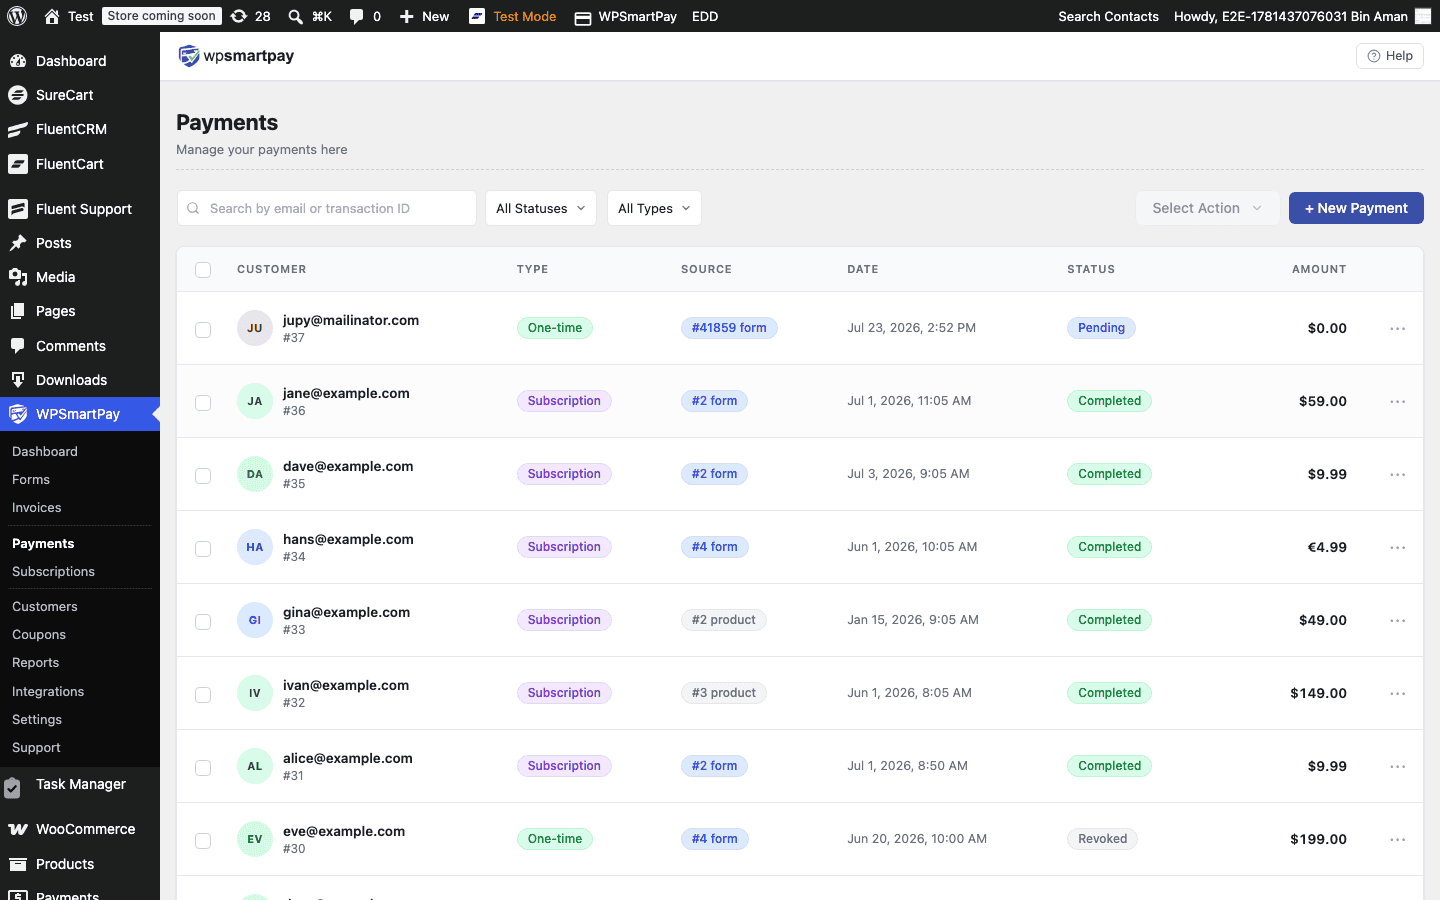Open the three-dot menu for jupy@mailinator.com payment
Viewport: 1440px width, 900px height.
(1398, 328)
